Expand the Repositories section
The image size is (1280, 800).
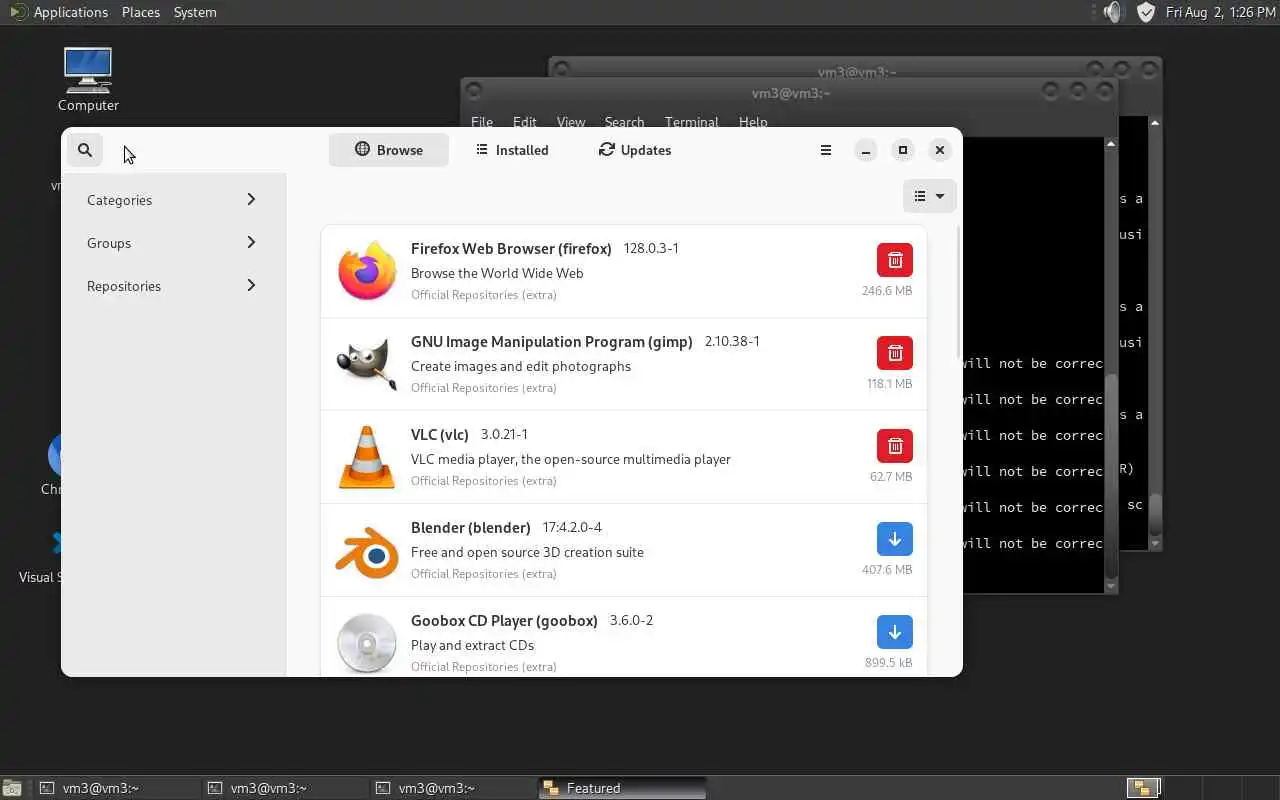pos(173,286)
